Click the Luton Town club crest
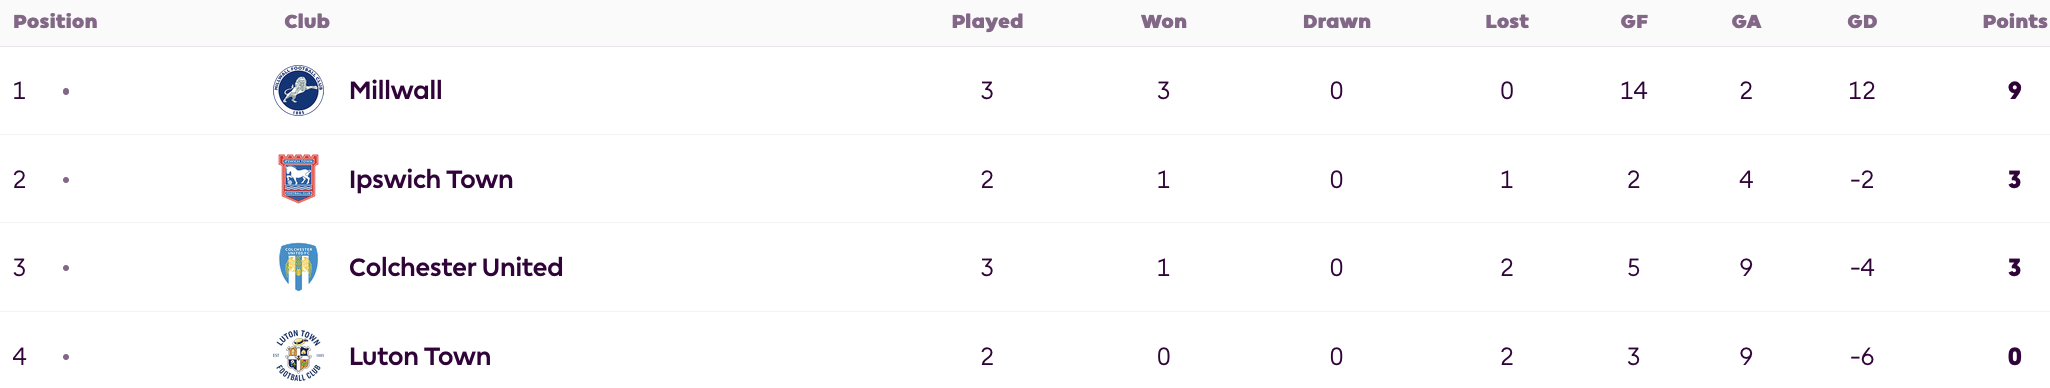The width and height of the screenshot is (2050, 388). (298, 355)
